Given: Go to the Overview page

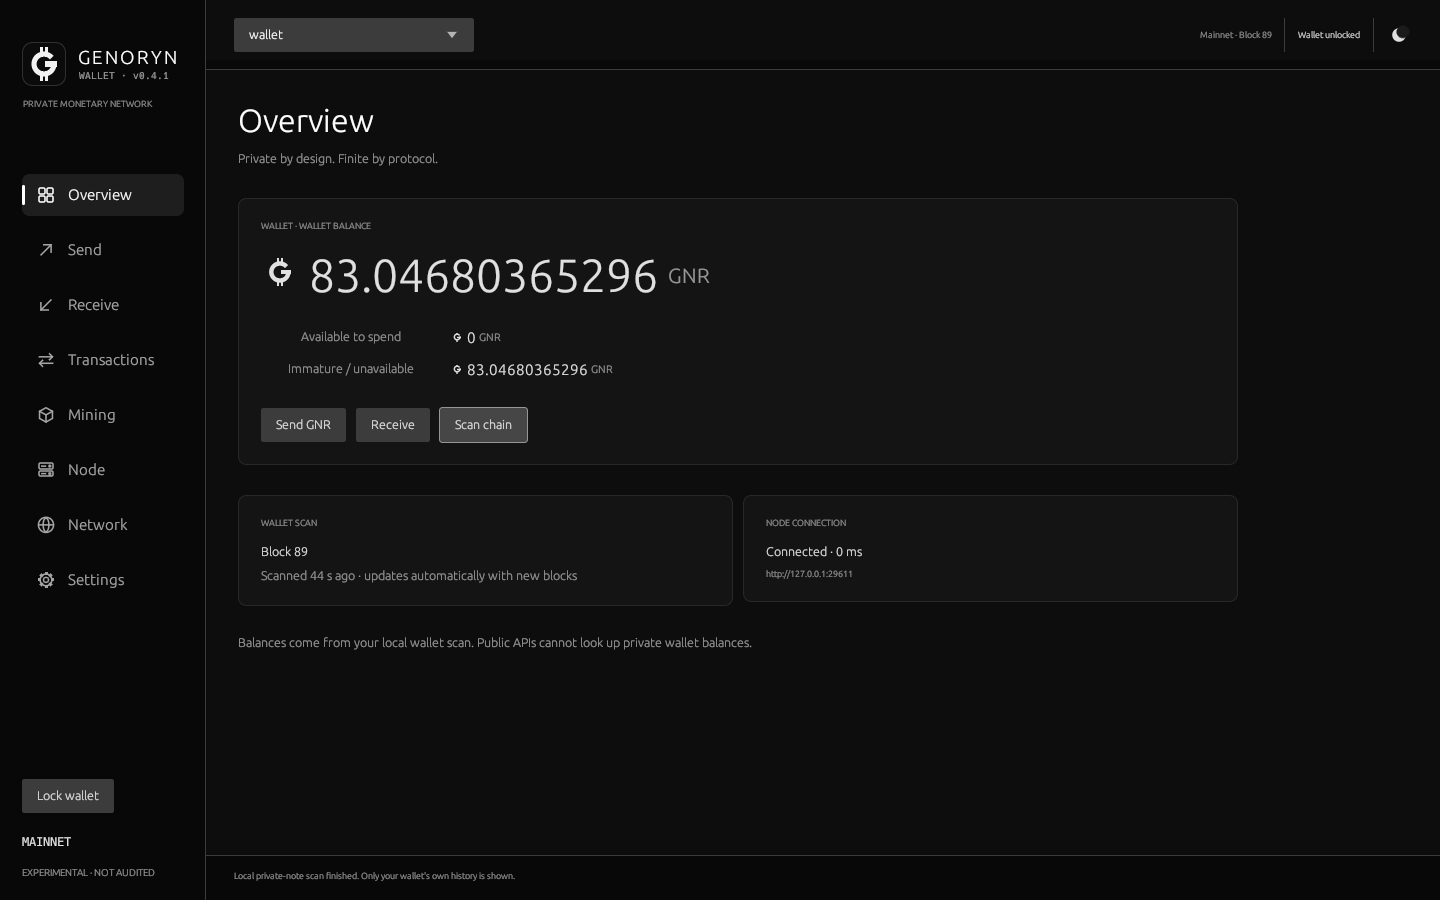Looking at the screenshot, I should pos(103,195).
